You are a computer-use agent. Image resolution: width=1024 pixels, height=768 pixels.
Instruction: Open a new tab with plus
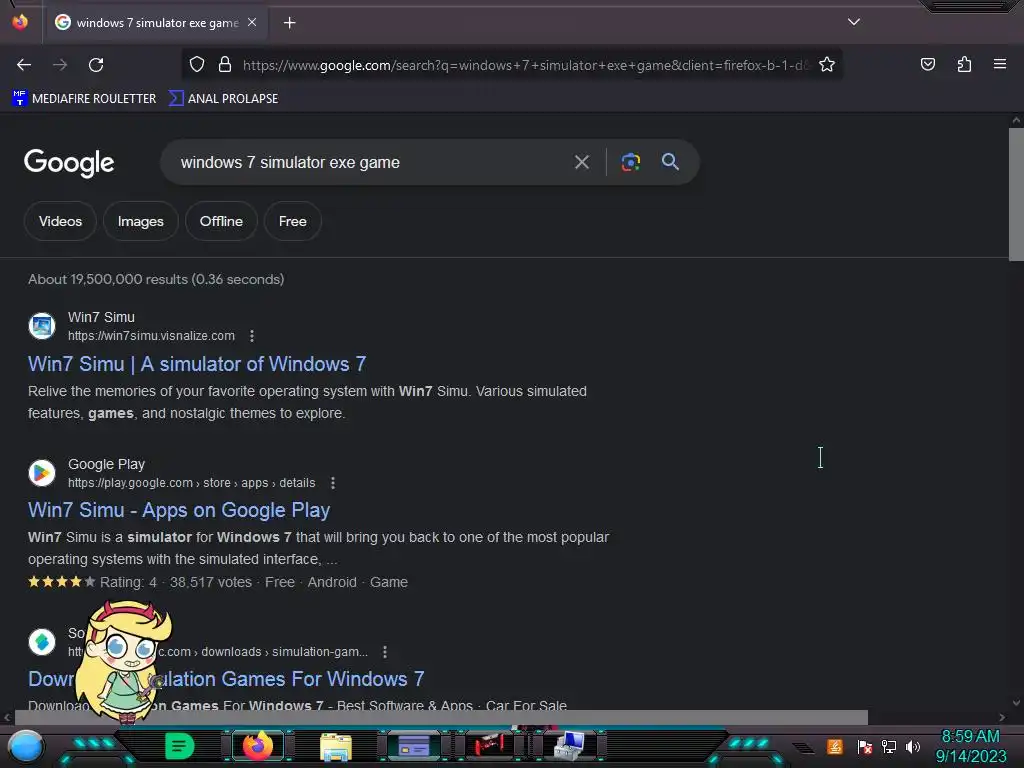tap(289, 23)
